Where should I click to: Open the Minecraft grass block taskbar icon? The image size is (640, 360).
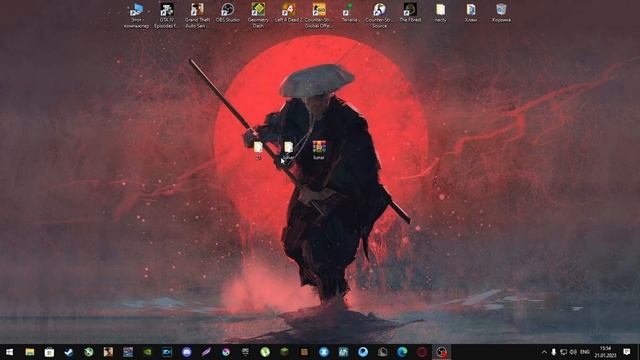pyautogui.click(x=284, y=352)
